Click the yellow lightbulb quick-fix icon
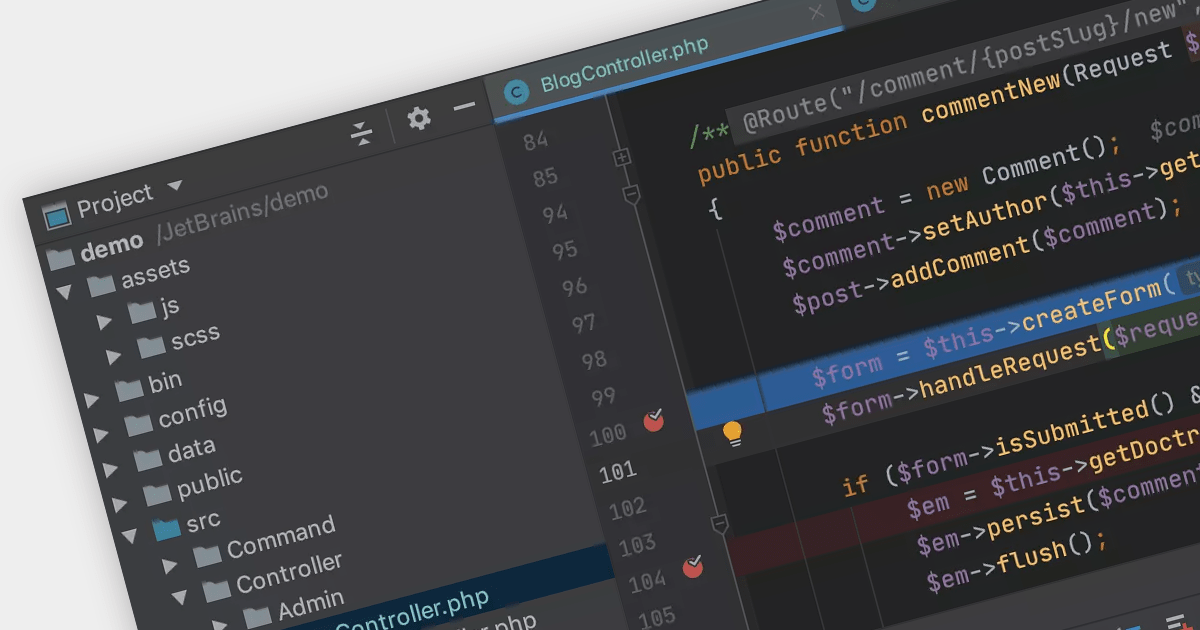The height and width of the screenshot is (630, 1200). 733,433
